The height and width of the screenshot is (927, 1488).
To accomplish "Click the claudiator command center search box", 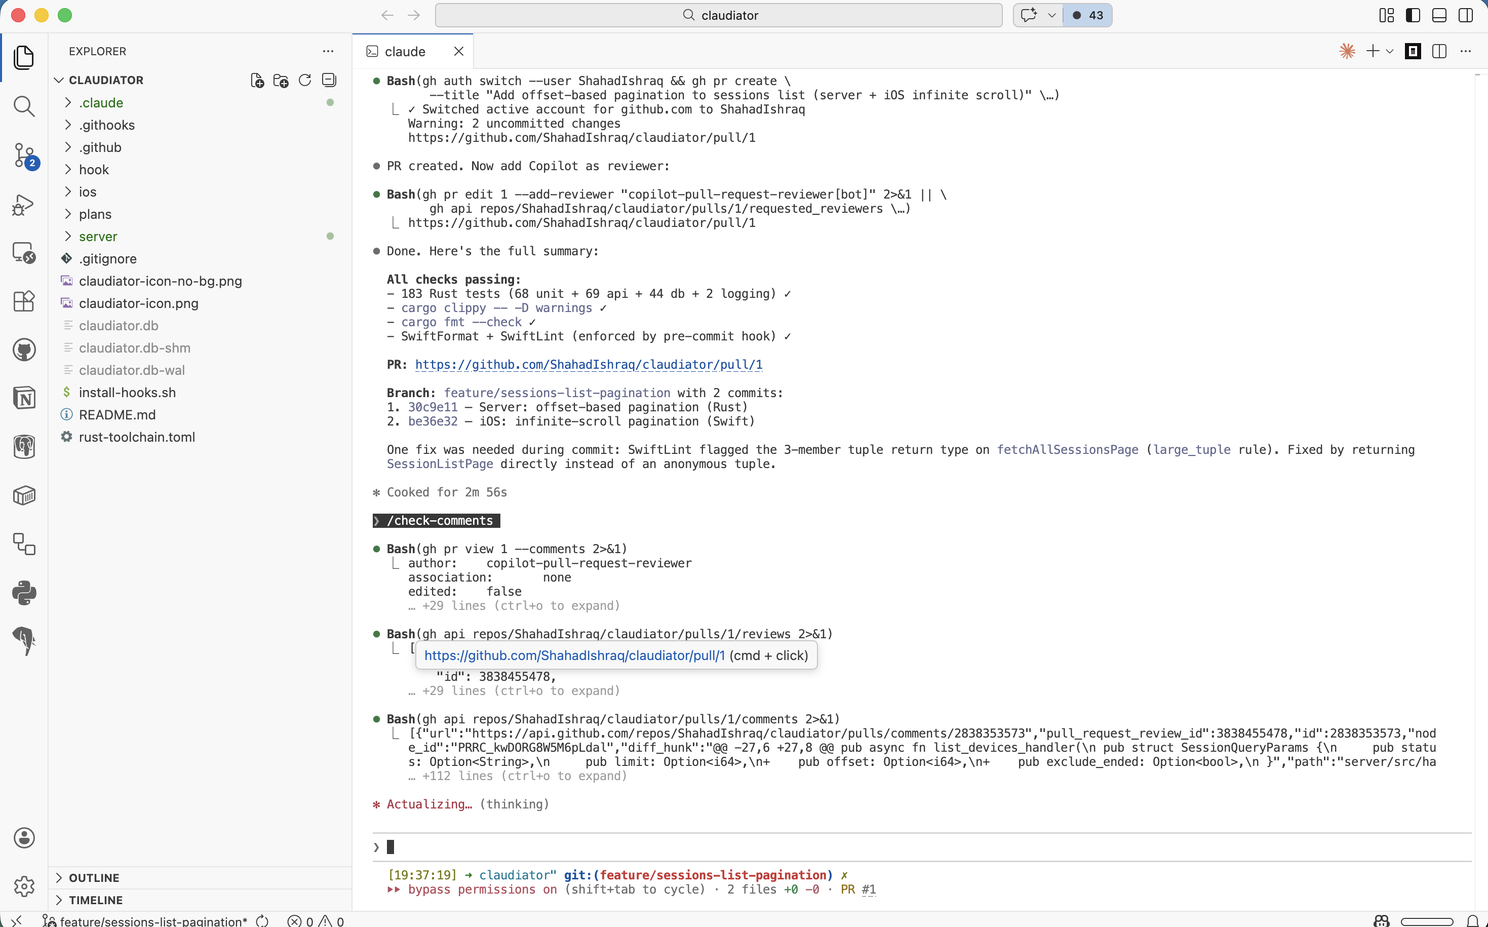I will point(719,15).
